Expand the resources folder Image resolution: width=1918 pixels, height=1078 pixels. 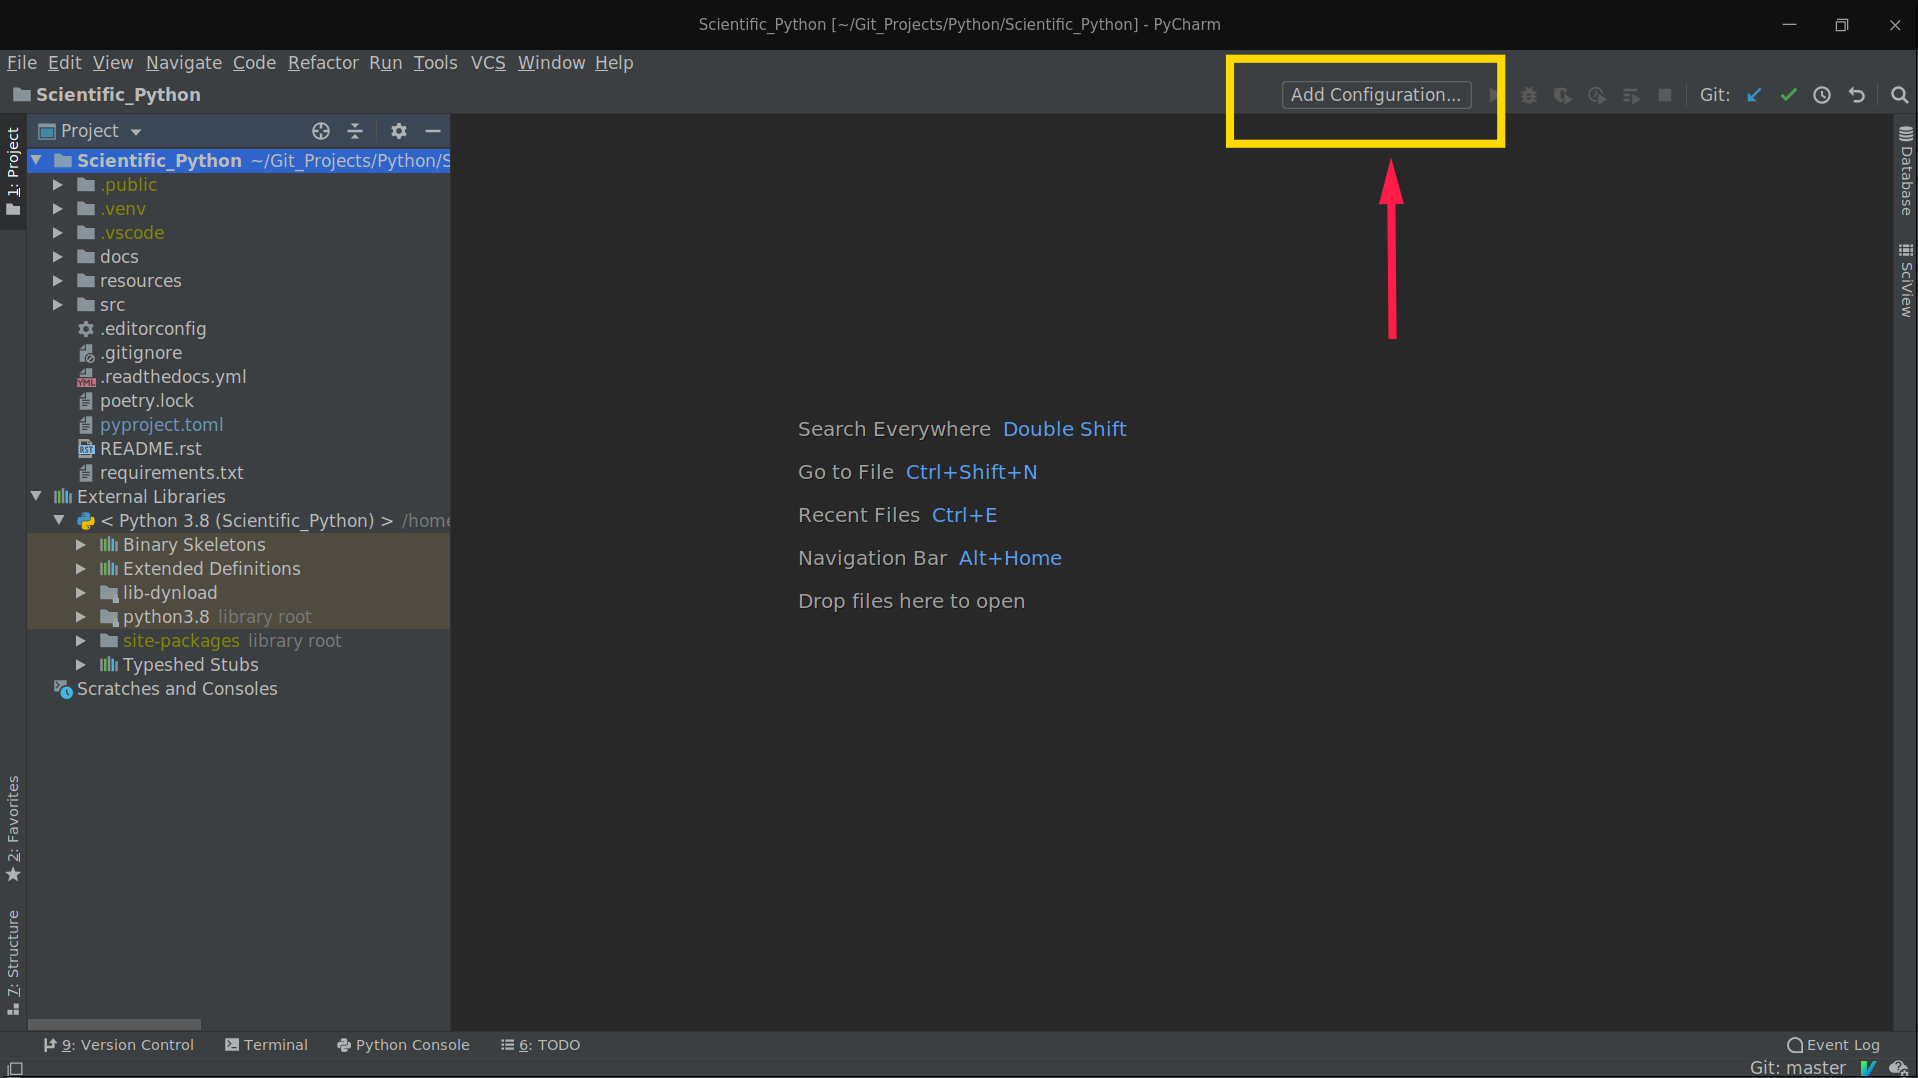pos(58,281)
